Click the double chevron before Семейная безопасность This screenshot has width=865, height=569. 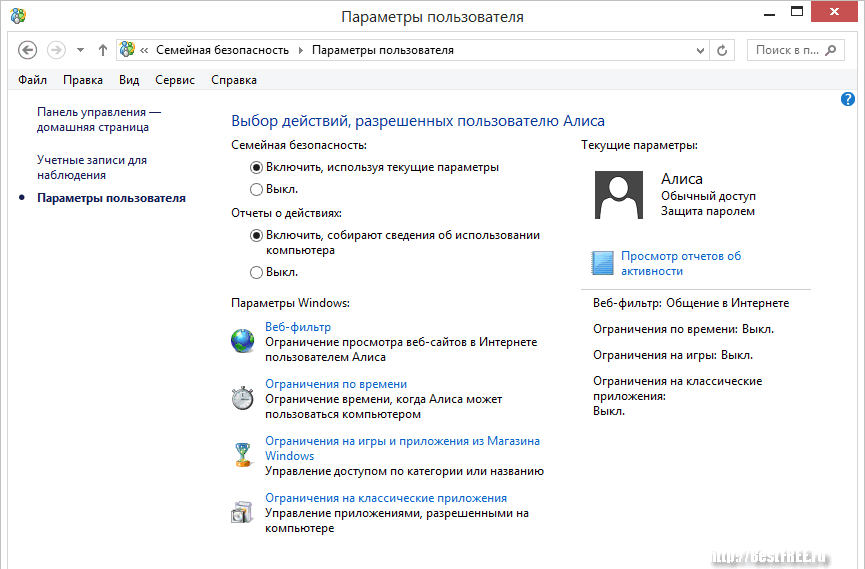point(144,51)
